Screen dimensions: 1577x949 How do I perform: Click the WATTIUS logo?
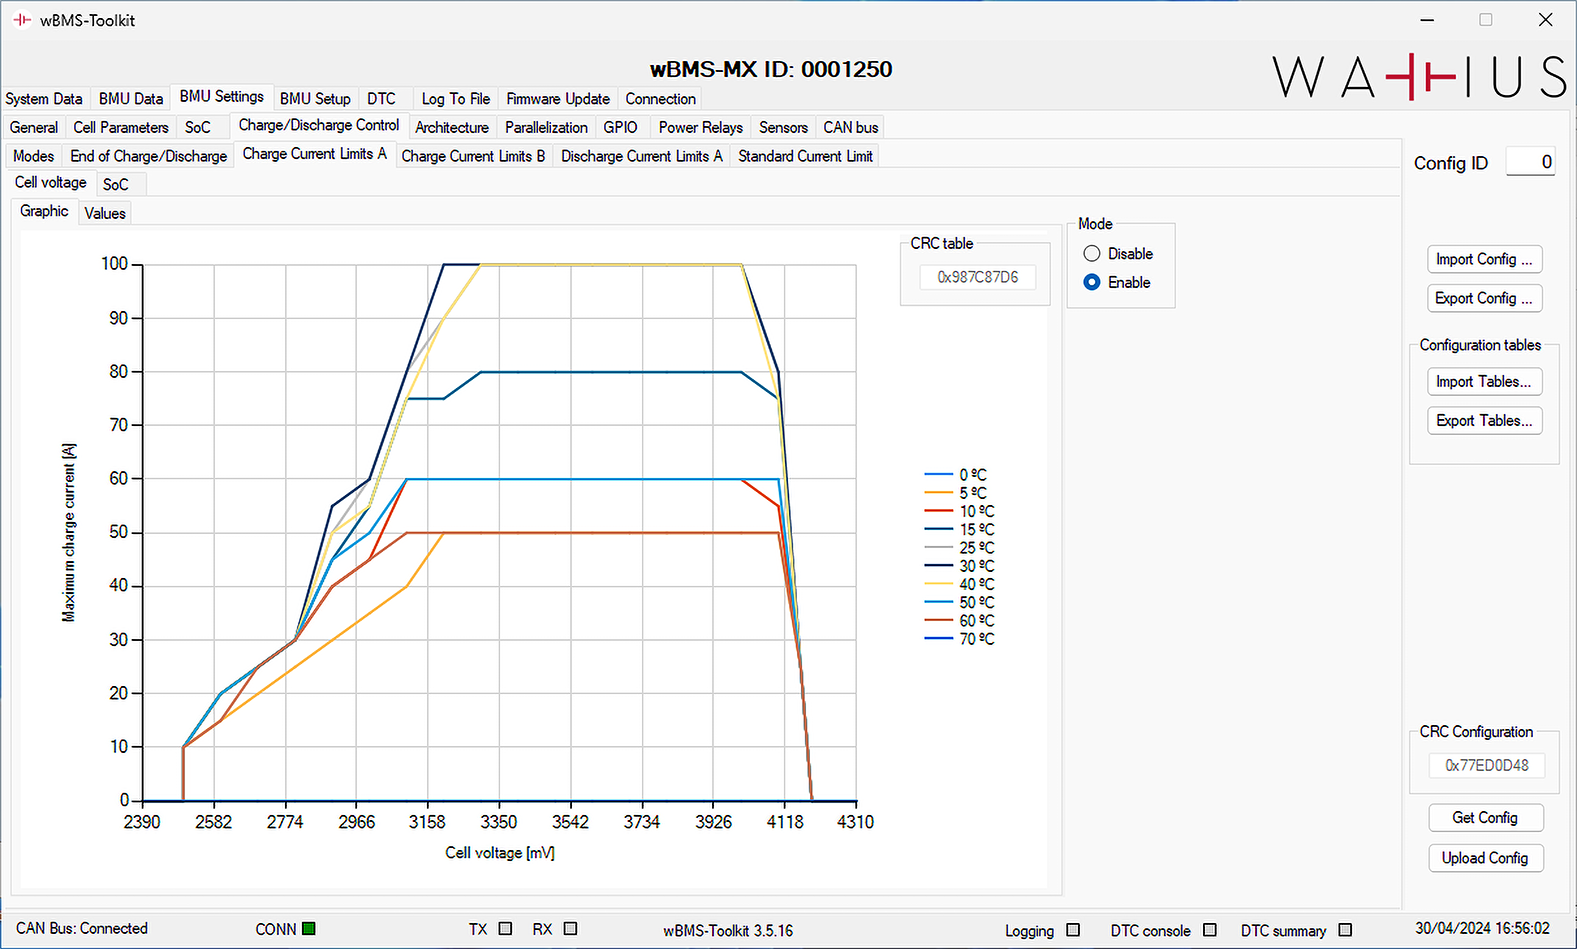(1419, 78)
